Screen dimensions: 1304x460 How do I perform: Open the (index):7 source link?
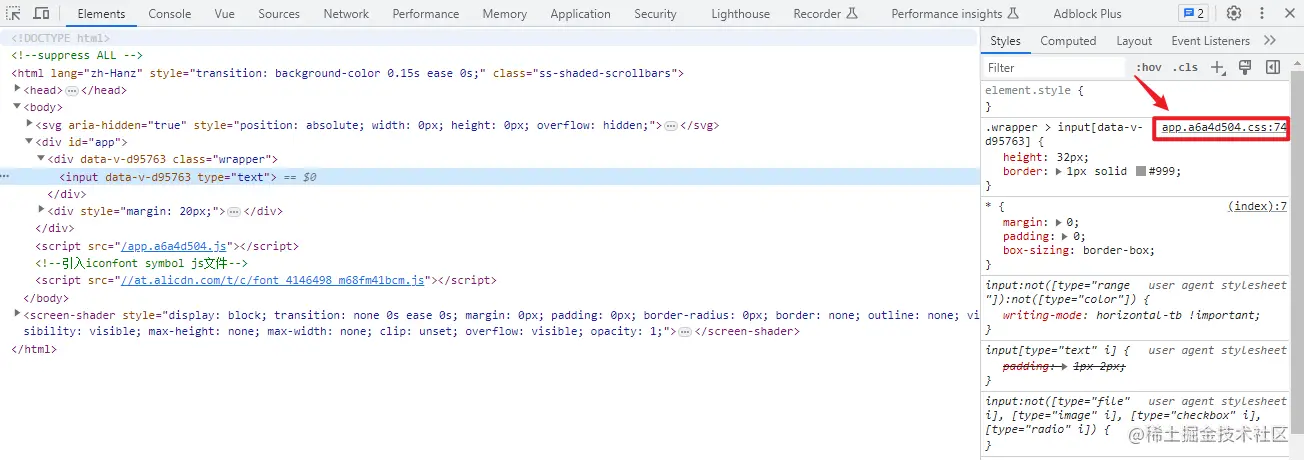[x=1257, y=206]
